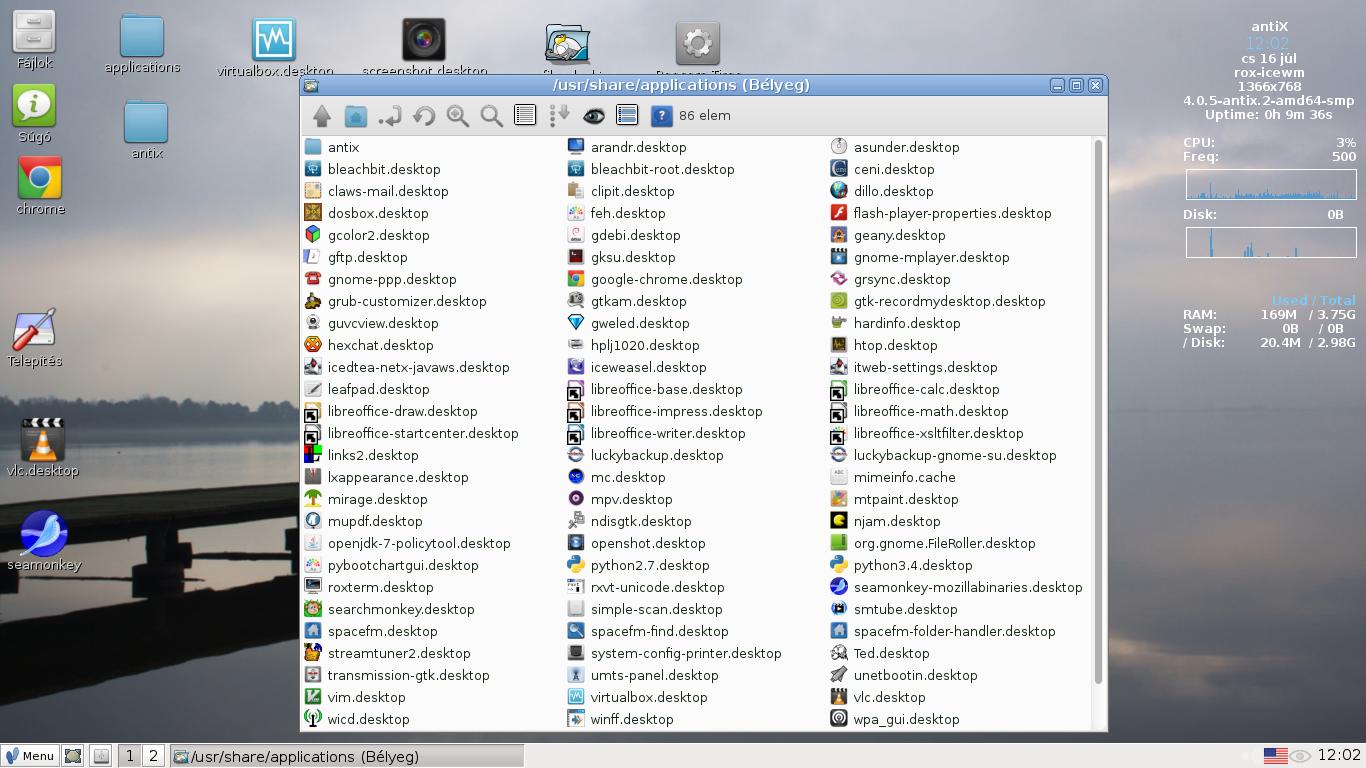The width and height of the screenshot is (1366, 768).
Task: Rescan the directory with refresh icon
Action: (x=424, y=116)
